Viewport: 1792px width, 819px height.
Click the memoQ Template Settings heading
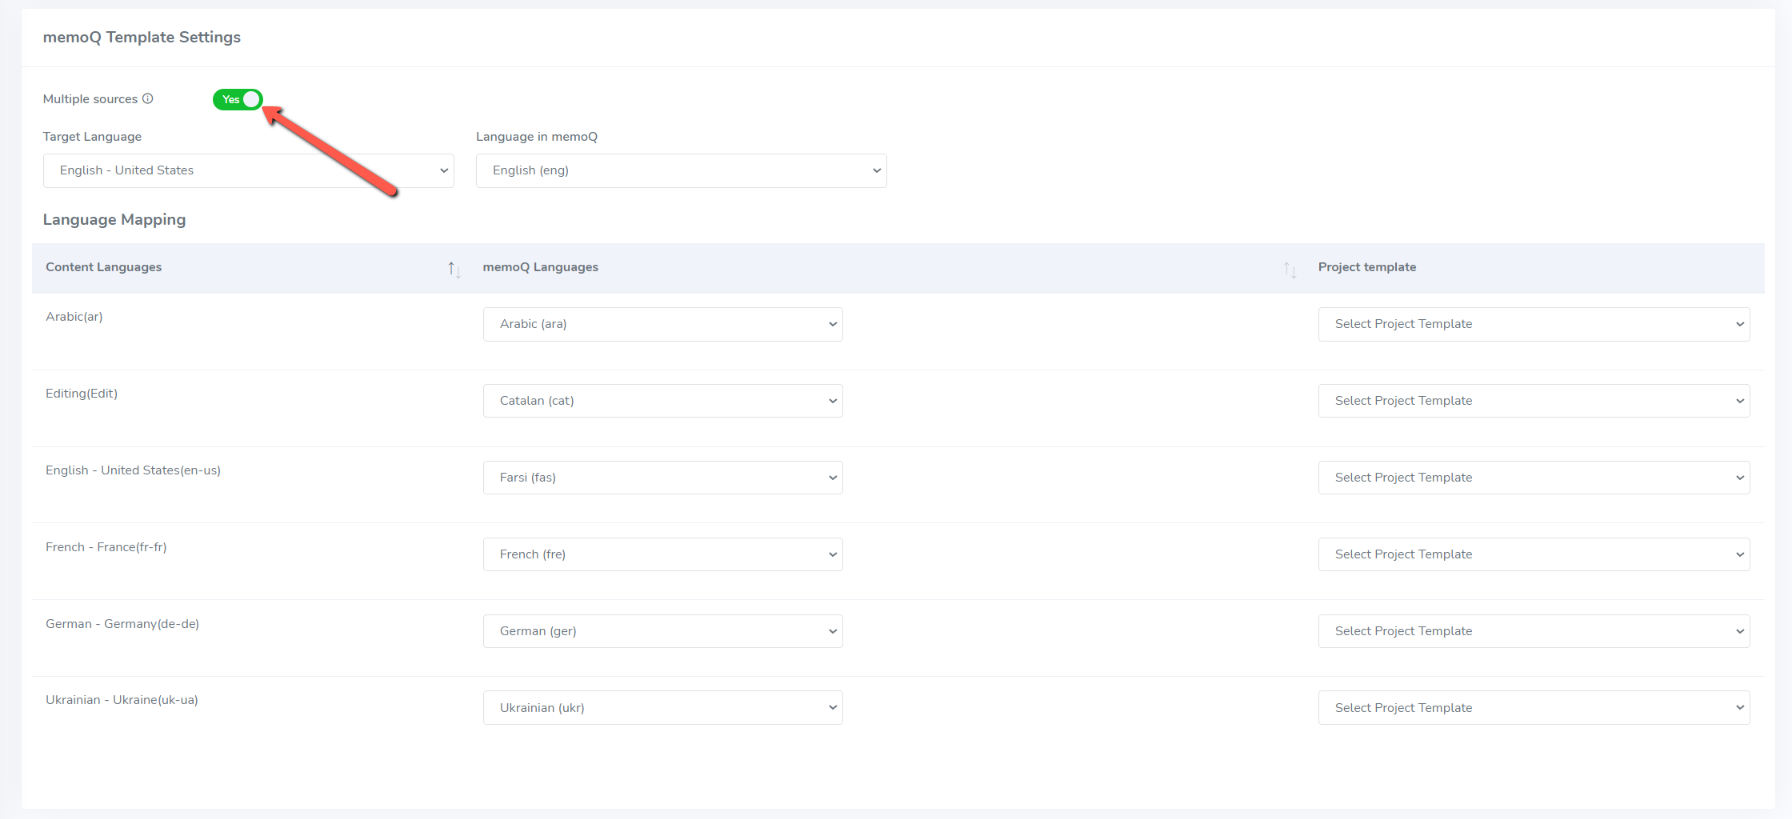click(x=142, y=37)
